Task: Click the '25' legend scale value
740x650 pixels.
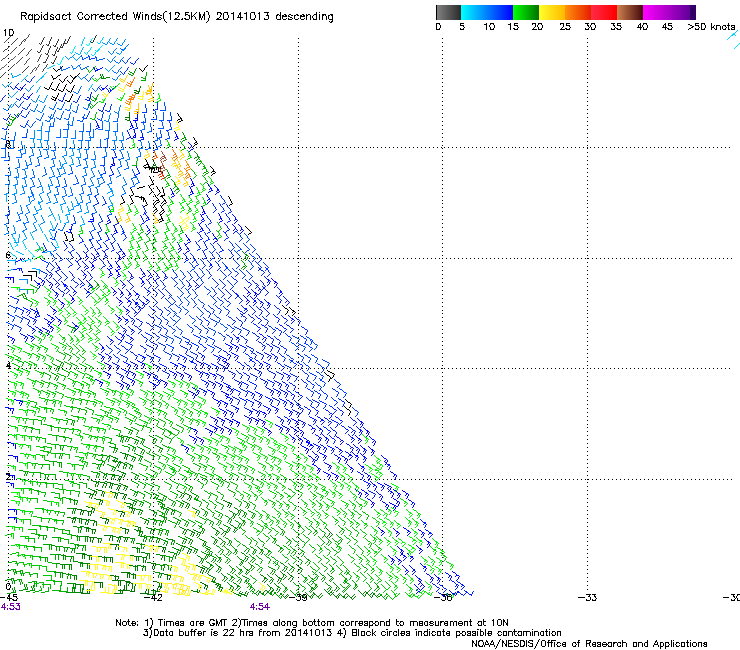Action: (565, 27)
